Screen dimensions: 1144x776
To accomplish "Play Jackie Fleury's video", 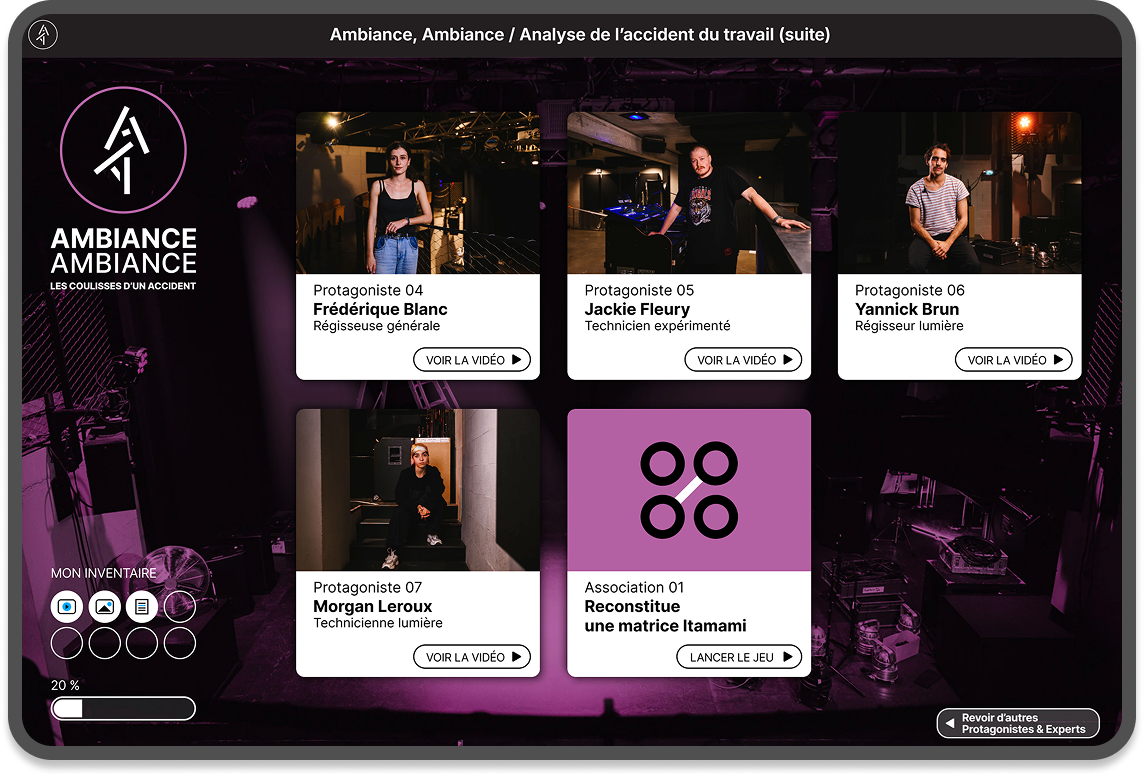I will [743, 360].
